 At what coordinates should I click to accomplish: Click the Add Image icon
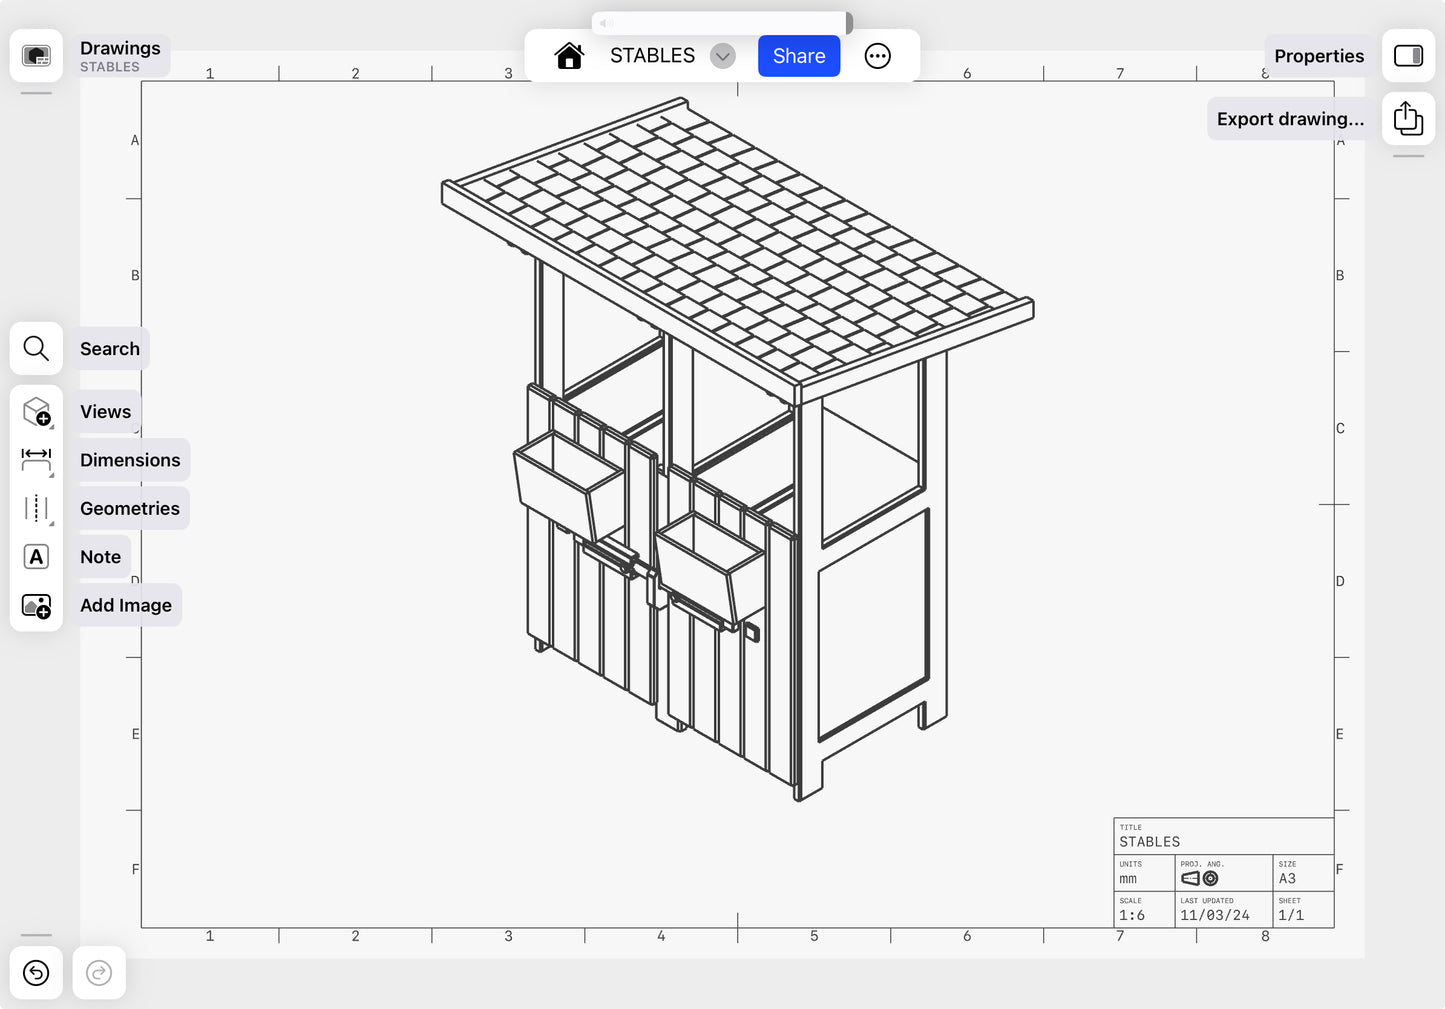tap(36, 605)
